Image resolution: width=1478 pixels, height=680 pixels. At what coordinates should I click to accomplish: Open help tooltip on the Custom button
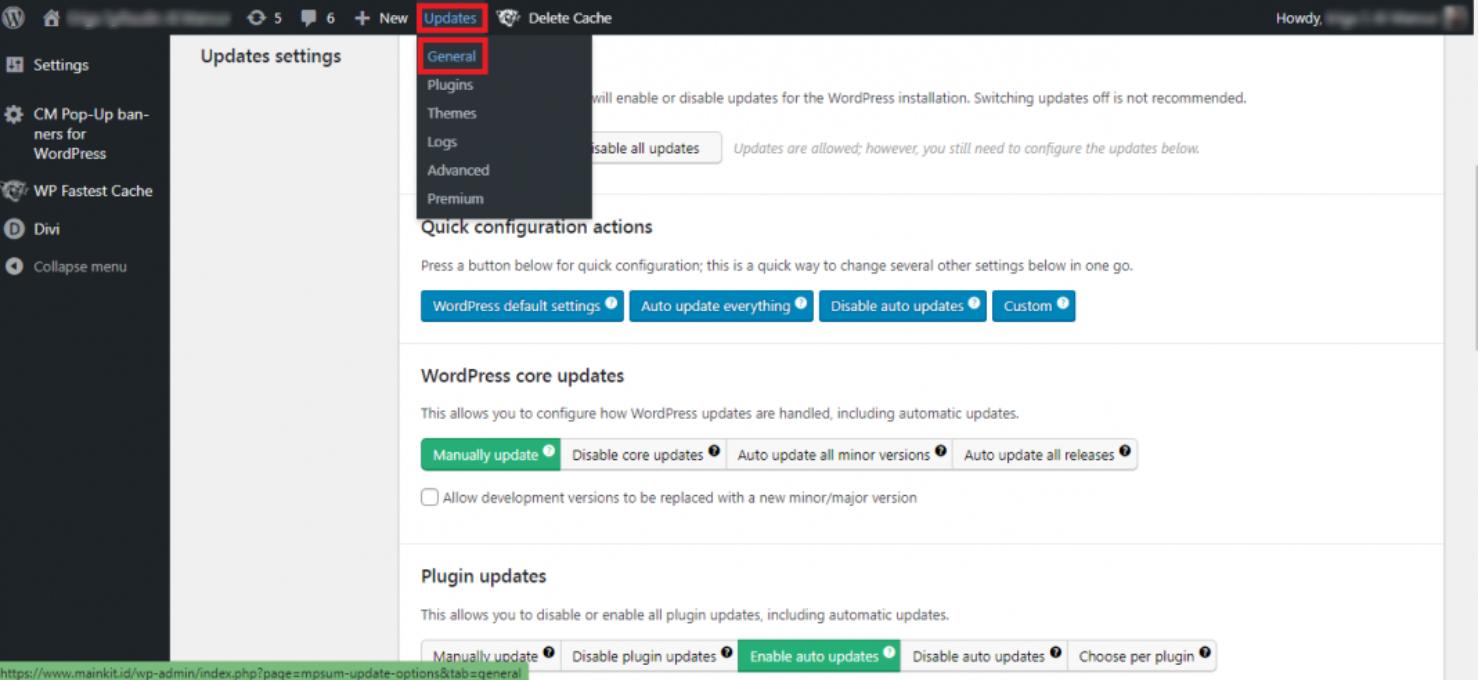click(x=1063, y=303)
